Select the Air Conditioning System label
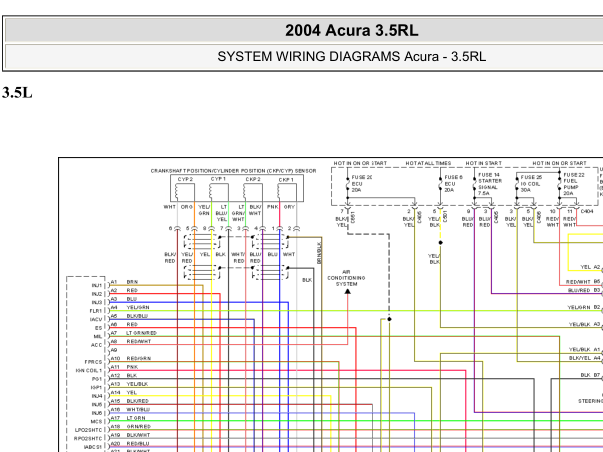The image size is (603, 452). pos(346,278)
